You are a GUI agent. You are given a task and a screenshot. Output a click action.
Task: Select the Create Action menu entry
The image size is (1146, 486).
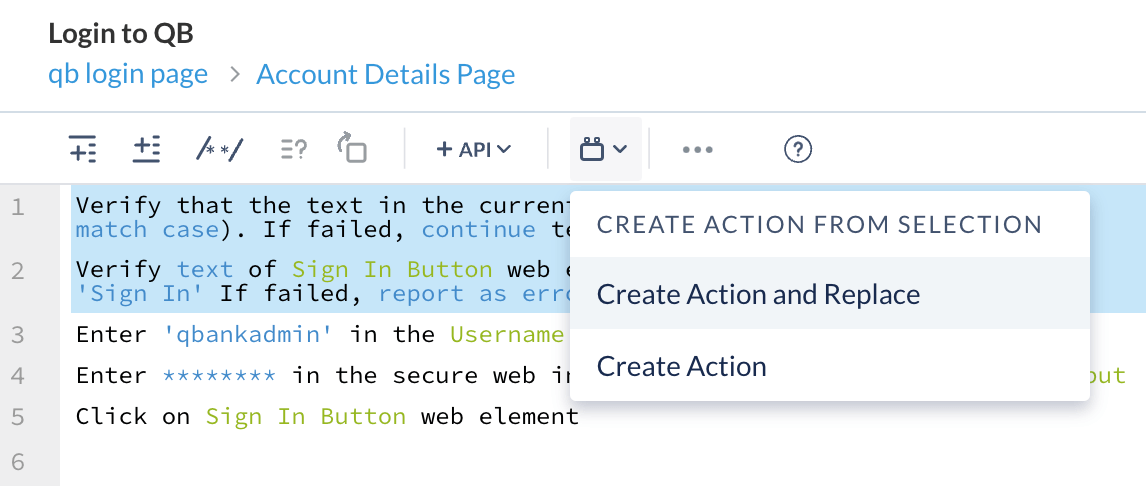click(681, 367)
